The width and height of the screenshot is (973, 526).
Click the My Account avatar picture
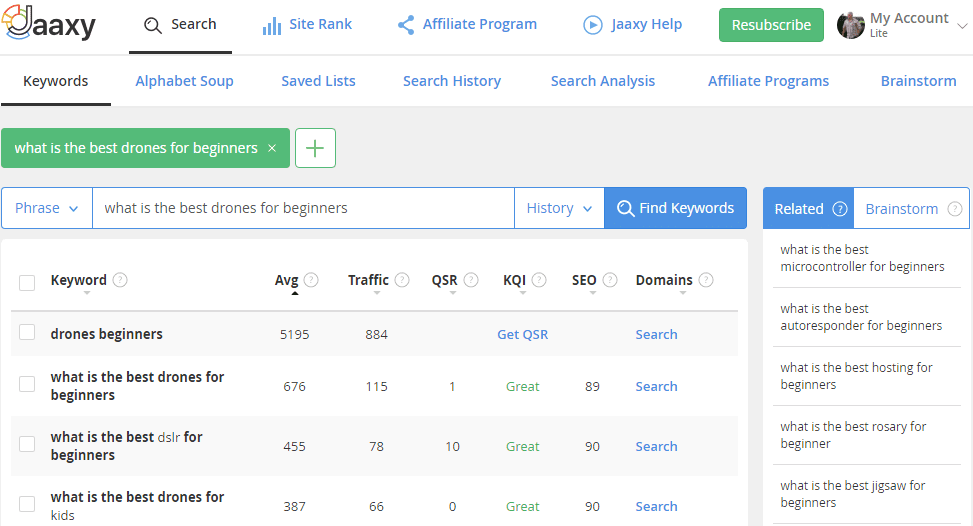point(850,25)
